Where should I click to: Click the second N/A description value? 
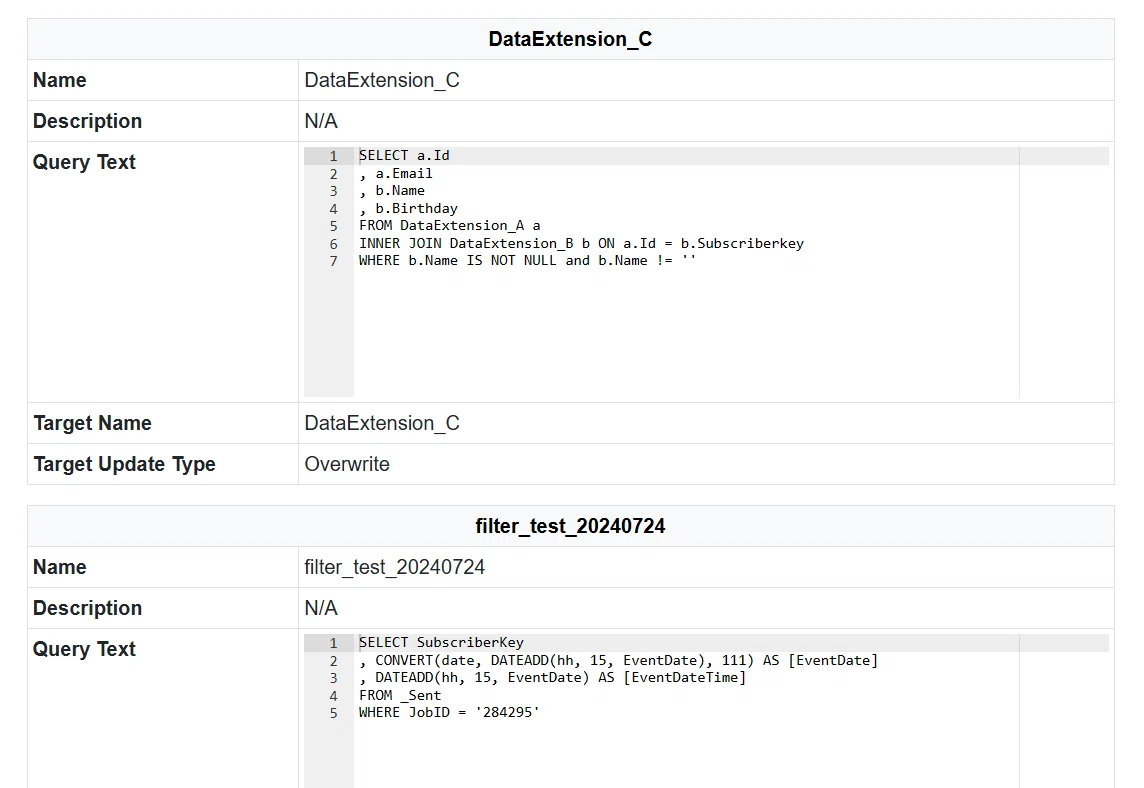(321, 608)
